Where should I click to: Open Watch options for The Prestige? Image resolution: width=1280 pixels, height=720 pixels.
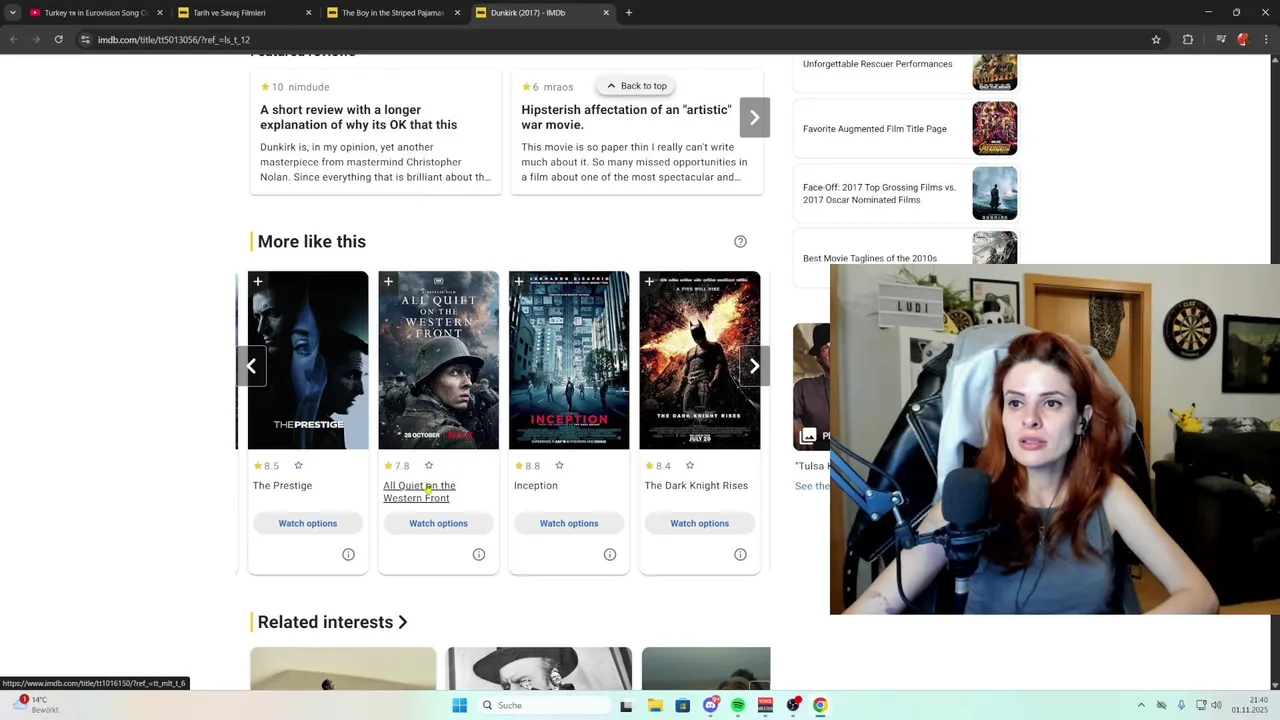(308, 523)
